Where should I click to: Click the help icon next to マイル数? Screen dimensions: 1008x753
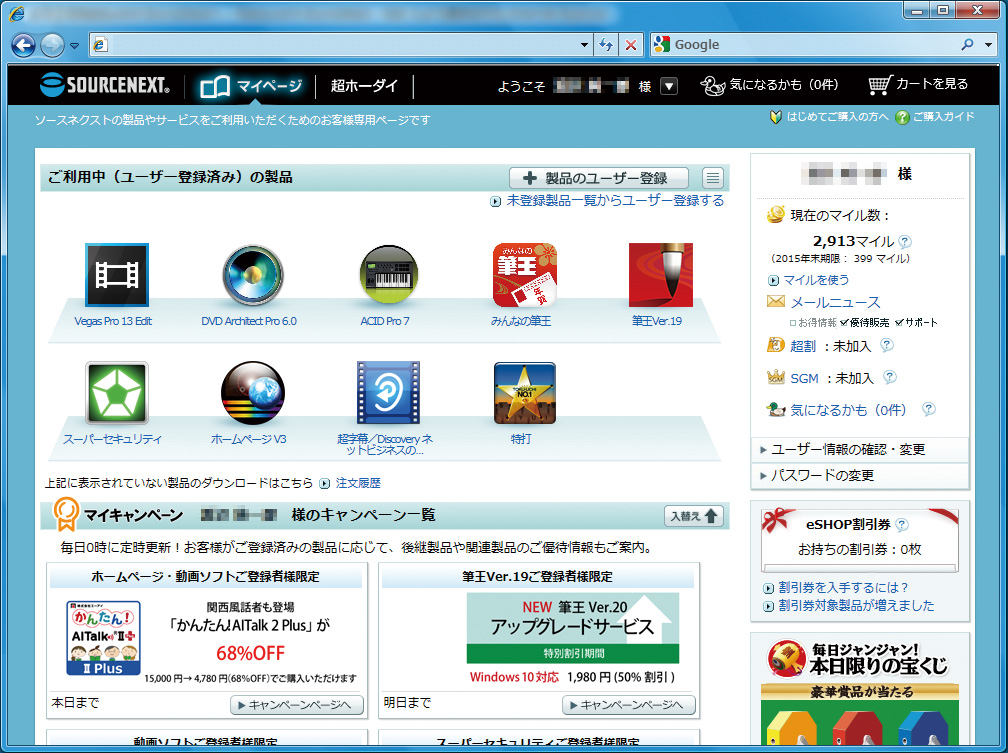(904, 241)
